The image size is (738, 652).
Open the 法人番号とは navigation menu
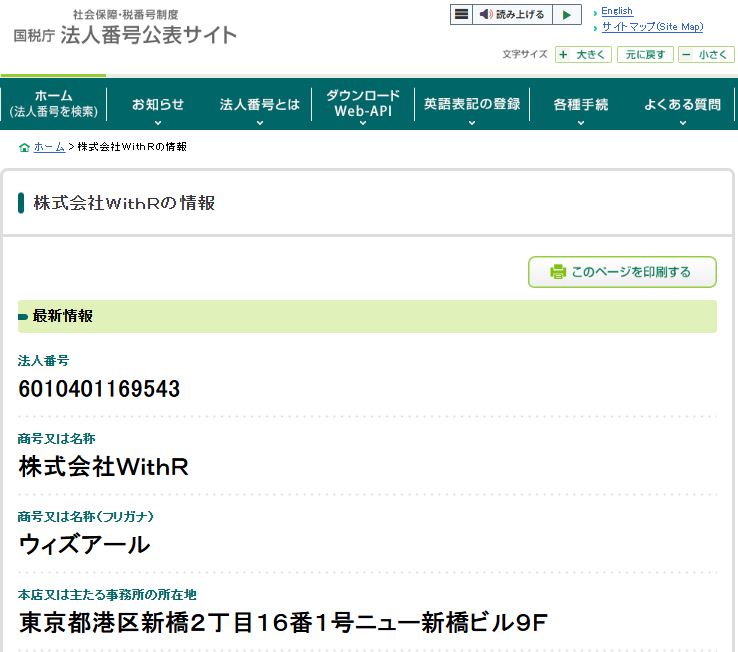point(259,104)
